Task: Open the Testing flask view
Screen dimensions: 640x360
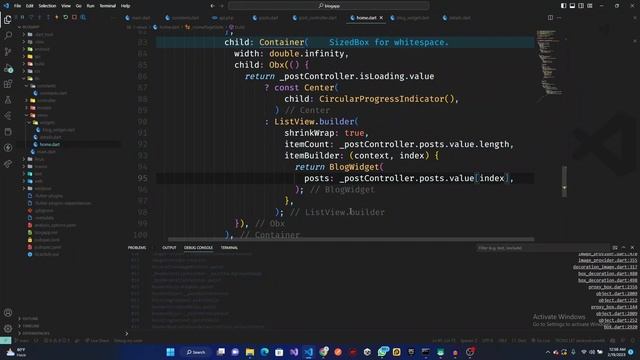Action: (x=8, y=100)
